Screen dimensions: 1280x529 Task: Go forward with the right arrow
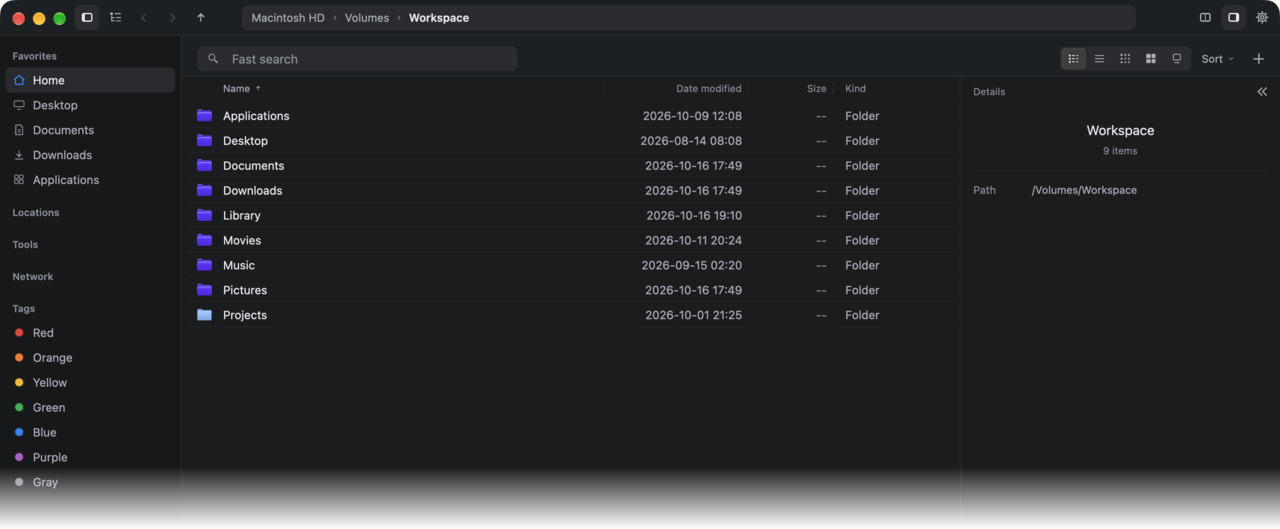pos(172,18)
